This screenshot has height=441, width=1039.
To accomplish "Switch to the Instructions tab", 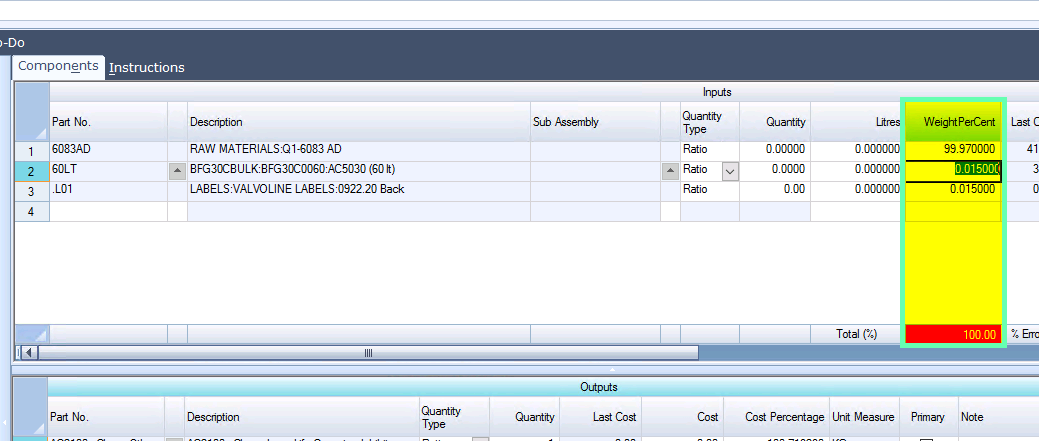I will pyautogui.click(x=147, y=68).
